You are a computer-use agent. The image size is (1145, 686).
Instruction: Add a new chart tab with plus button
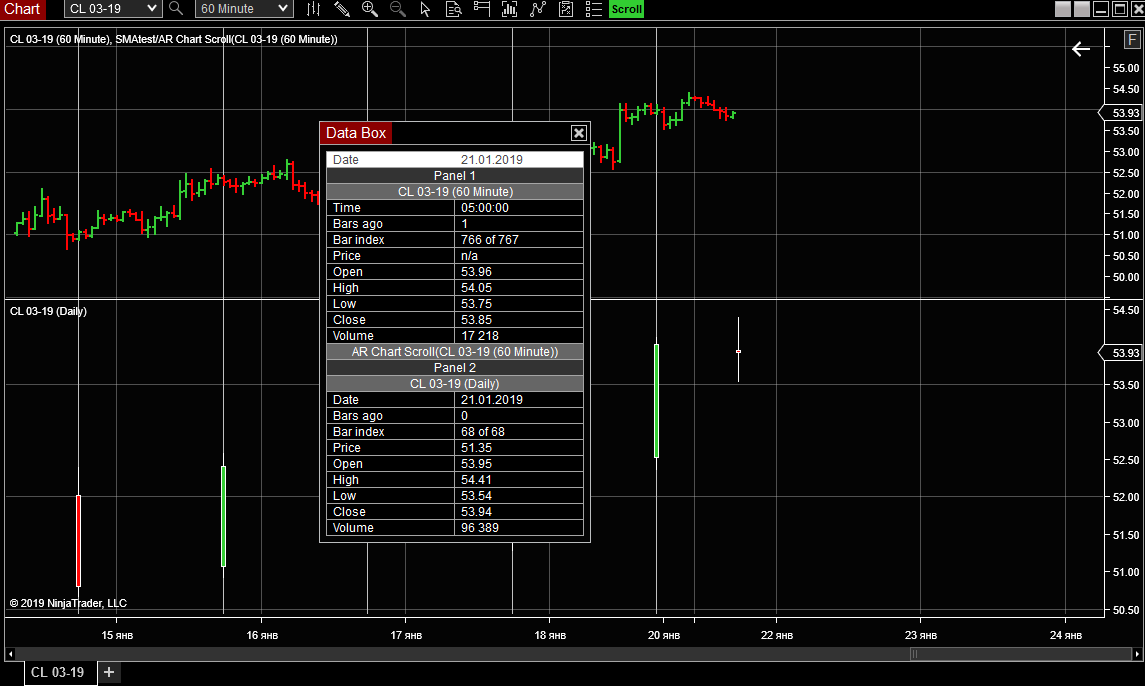(x=109, y=672)
